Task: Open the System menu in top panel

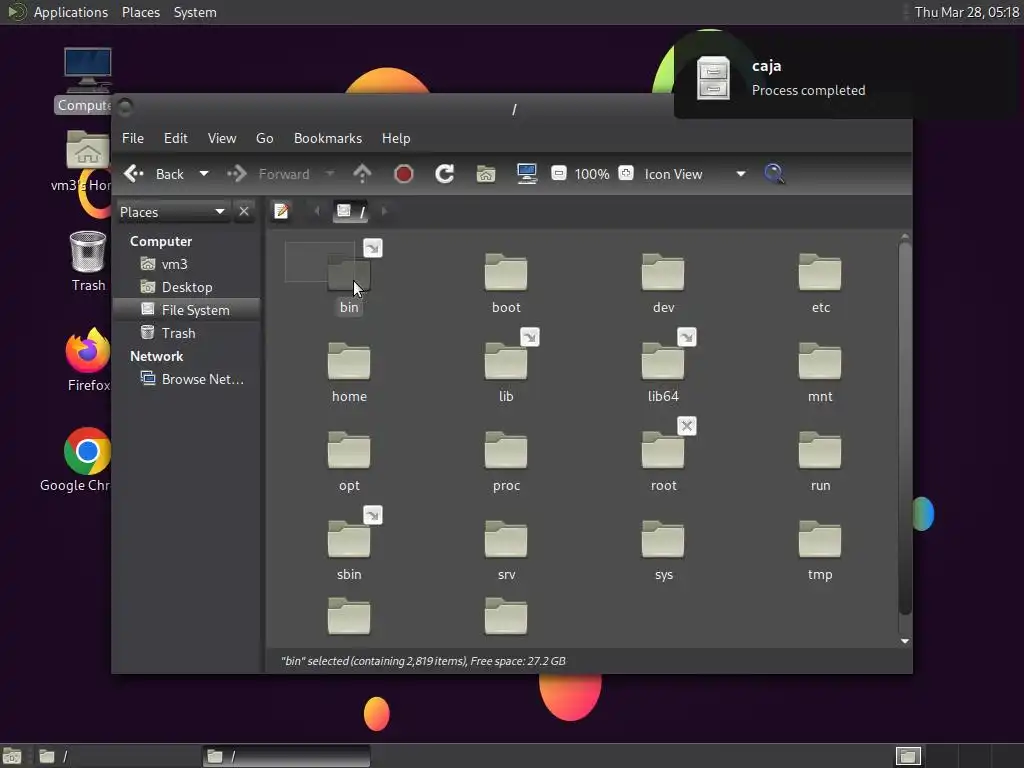Action: [x=195, y=12]
